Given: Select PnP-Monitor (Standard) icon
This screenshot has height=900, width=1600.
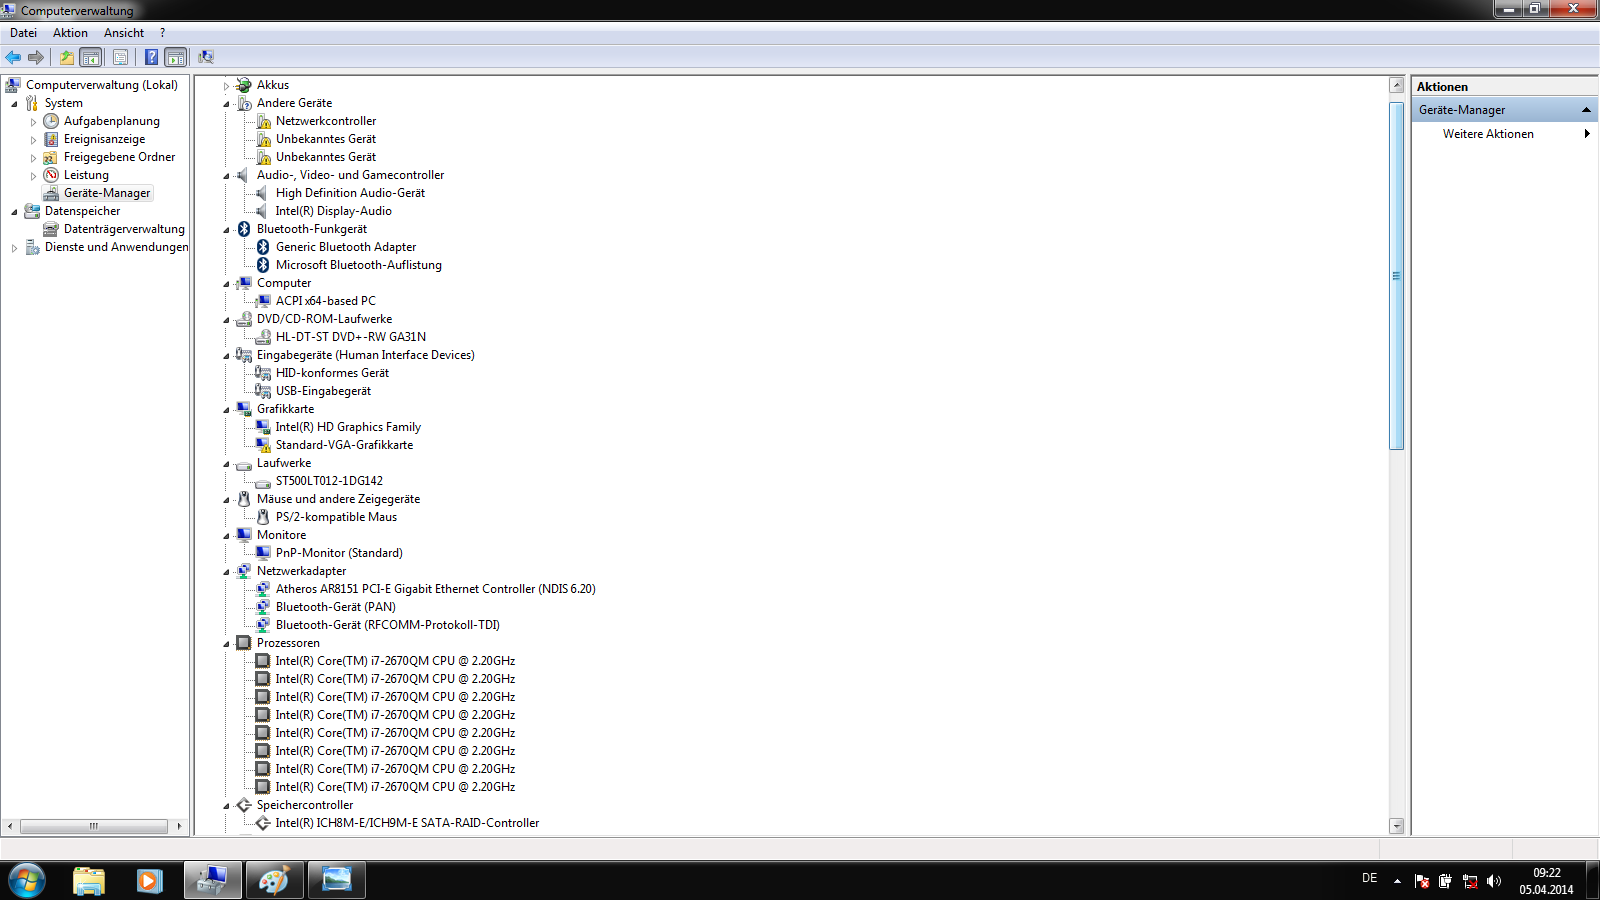Looking at the screenshot, I should [263, 553].
